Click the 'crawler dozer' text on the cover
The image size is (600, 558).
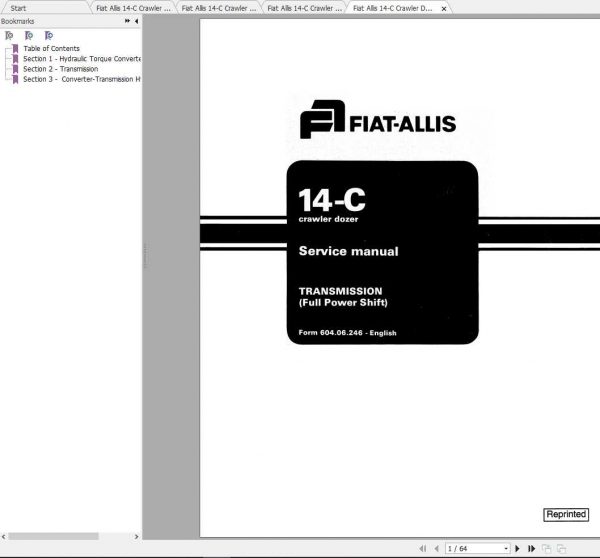pos(328,219)
